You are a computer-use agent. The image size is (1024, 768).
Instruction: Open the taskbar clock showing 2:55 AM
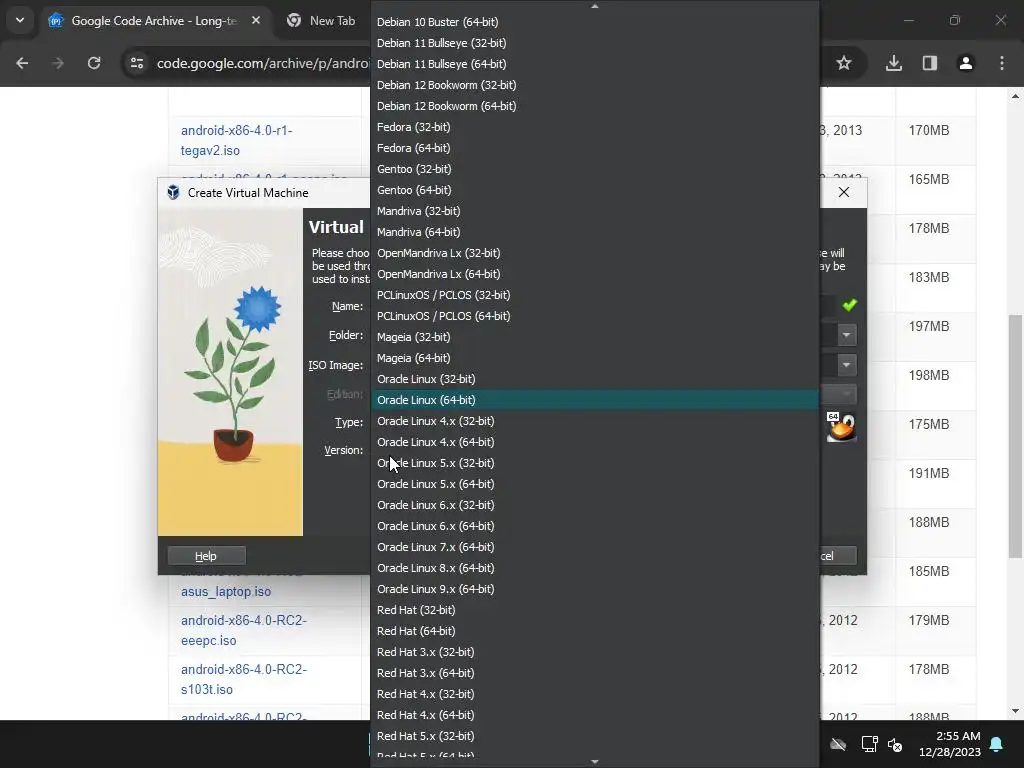click(950, 744)
